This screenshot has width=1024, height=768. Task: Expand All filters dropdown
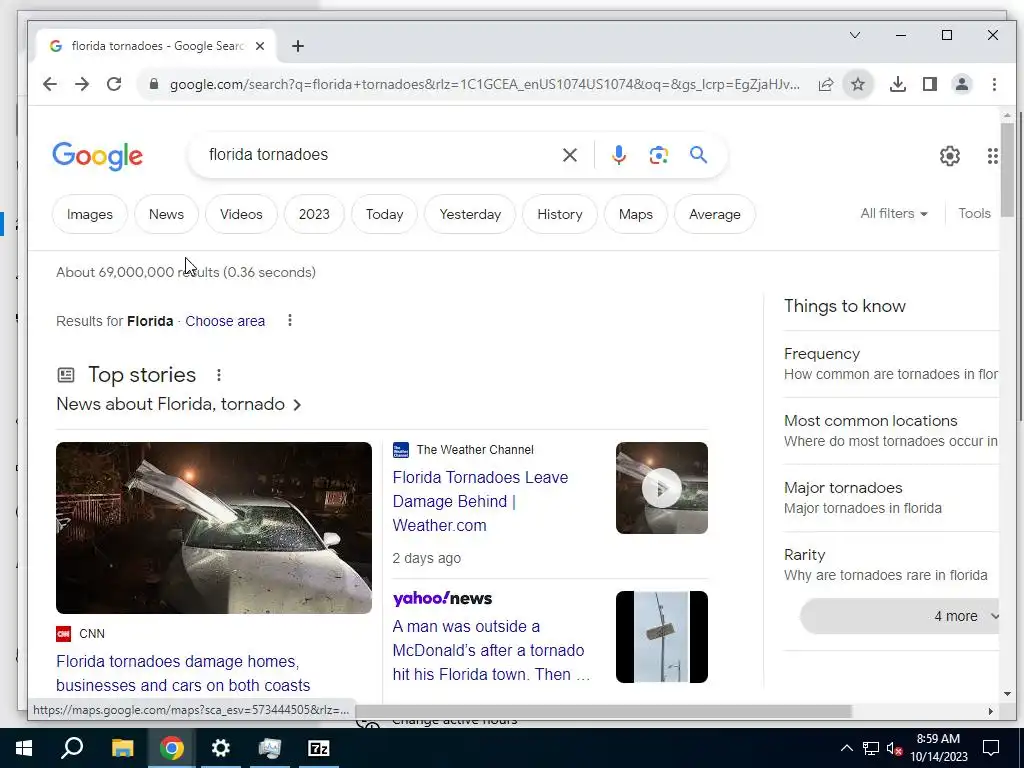[x=893, y=214]
